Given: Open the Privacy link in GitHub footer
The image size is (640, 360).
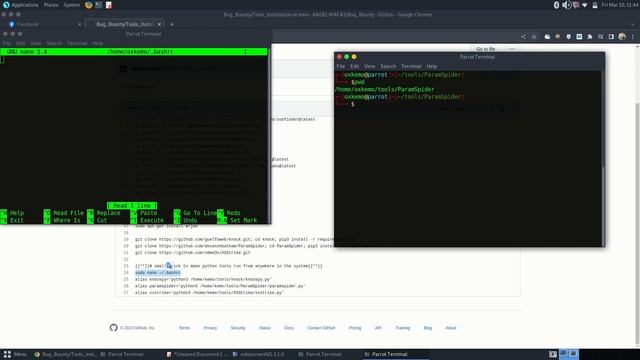Looking at the screenshot, I should (210, 328).
